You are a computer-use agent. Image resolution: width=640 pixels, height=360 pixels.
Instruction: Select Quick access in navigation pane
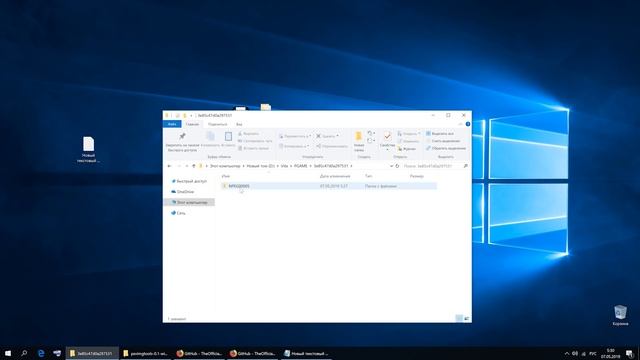pyautogui.click(x=189, y=181)
